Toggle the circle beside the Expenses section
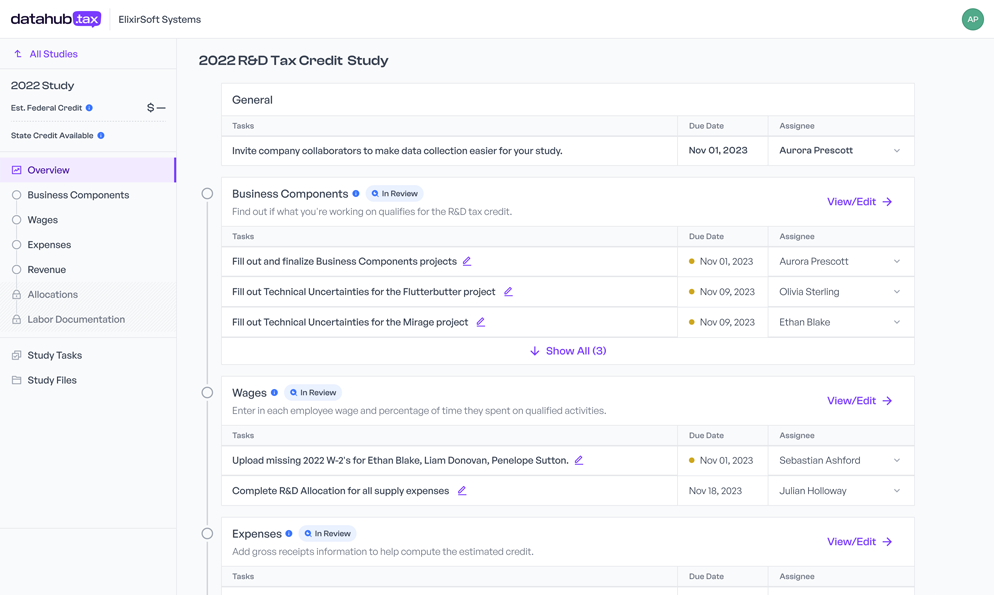Viewport: 994px width, 595px height. 207,534
